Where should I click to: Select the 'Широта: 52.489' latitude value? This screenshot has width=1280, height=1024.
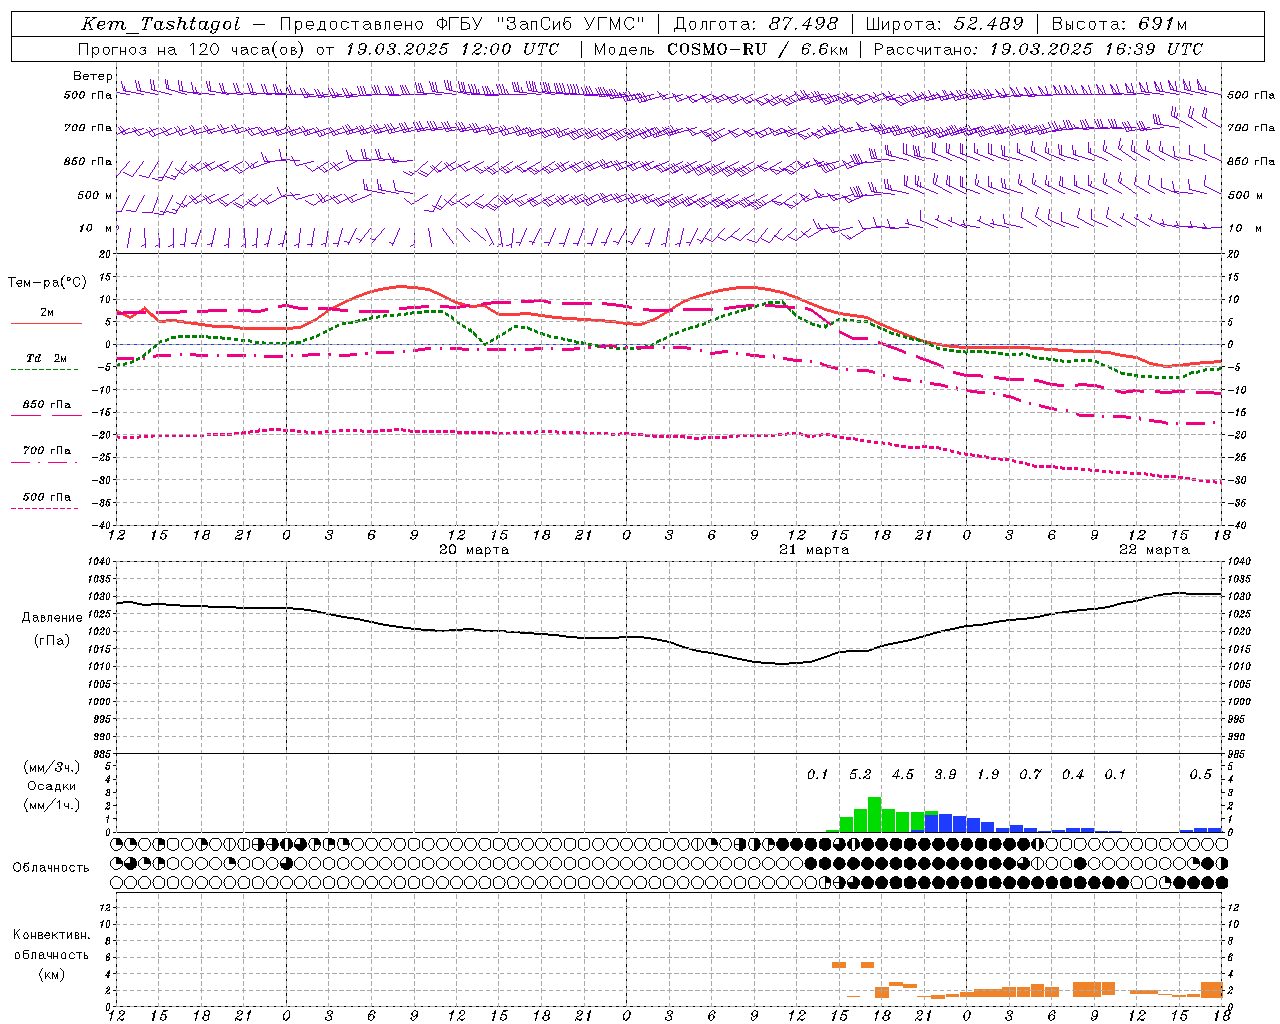pos(945,24)
